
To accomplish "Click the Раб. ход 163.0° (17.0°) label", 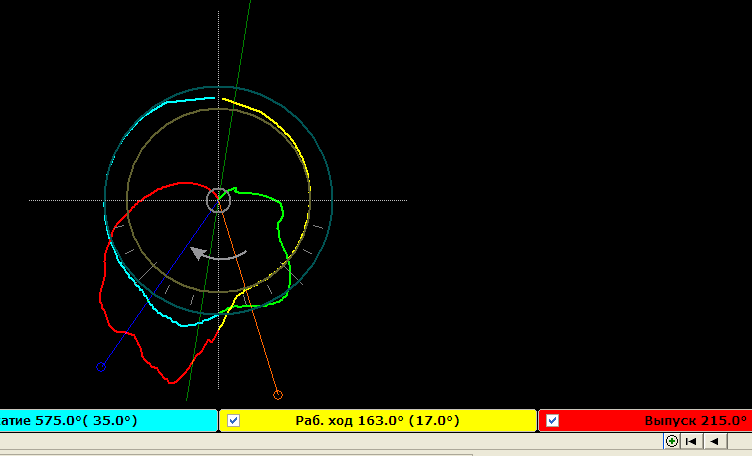I will pos(377,421).
